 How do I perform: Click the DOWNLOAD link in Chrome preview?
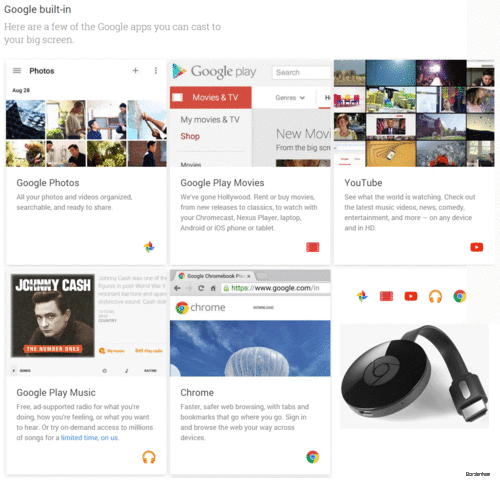(263, 307)
